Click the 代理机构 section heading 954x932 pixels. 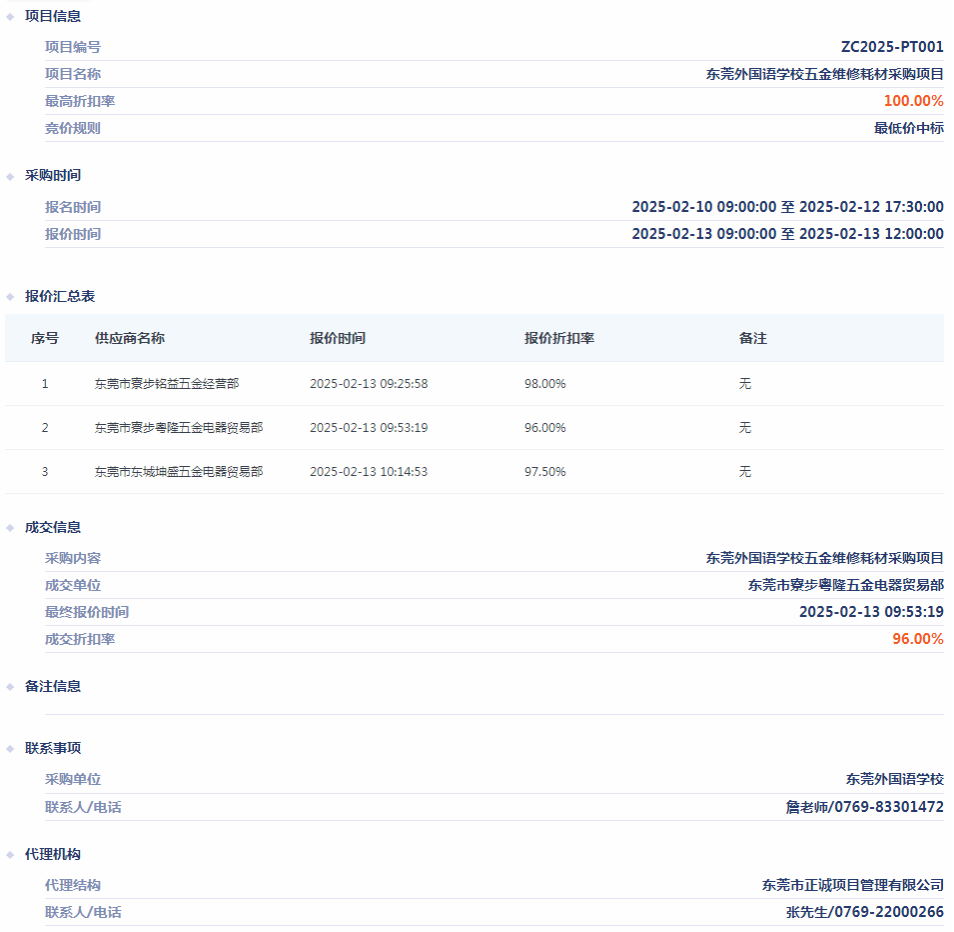[53, 854]
